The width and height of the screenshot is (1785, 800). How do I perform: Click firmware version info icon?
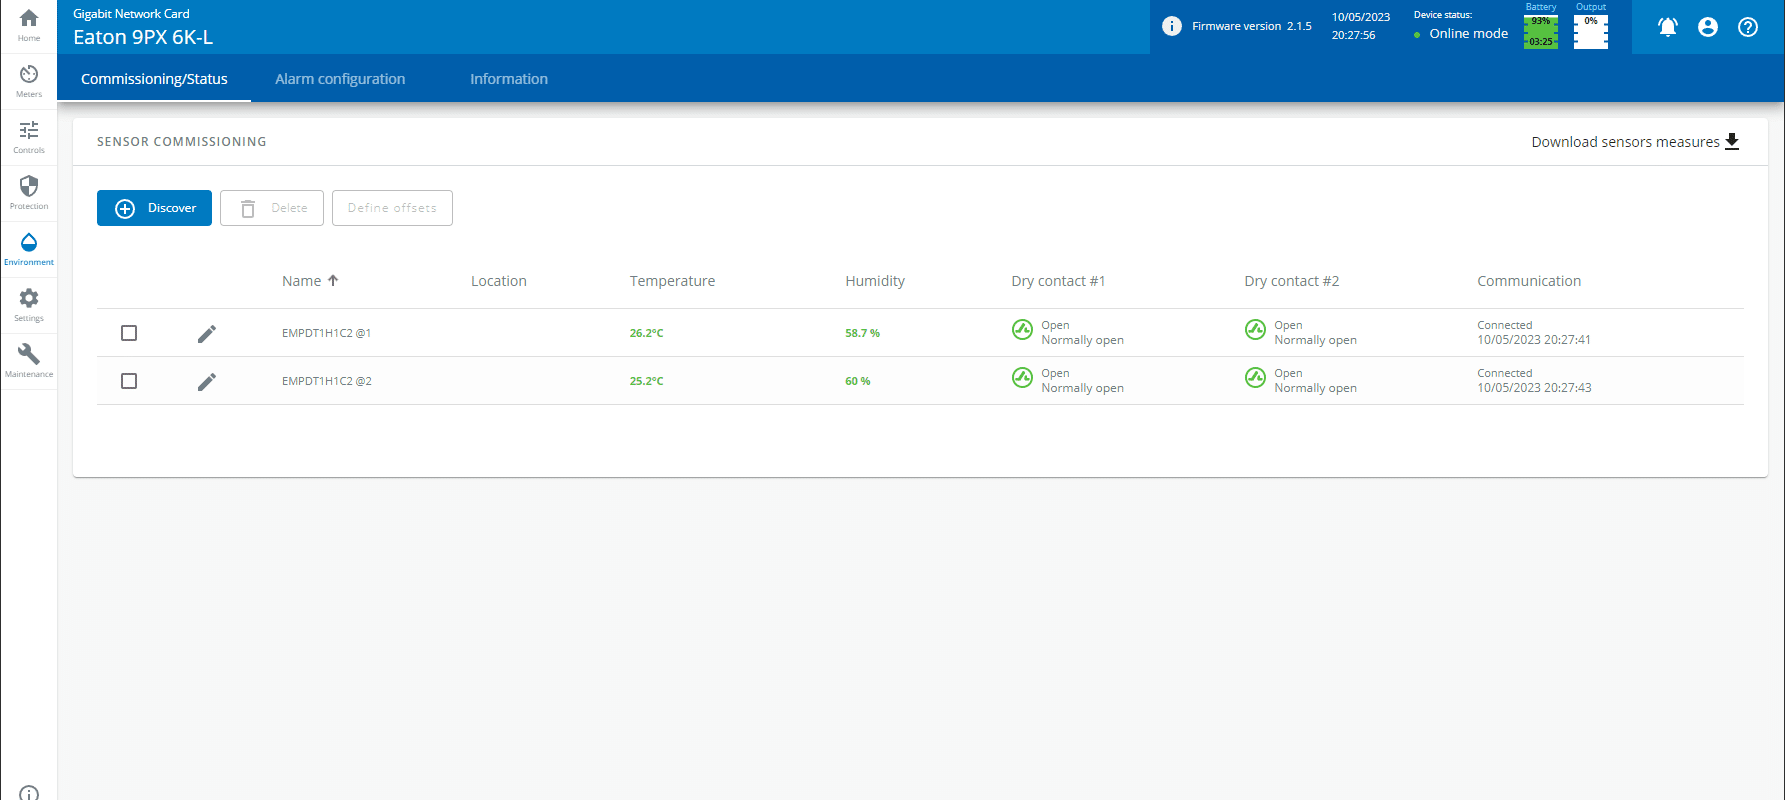(x=1172, y=26)
